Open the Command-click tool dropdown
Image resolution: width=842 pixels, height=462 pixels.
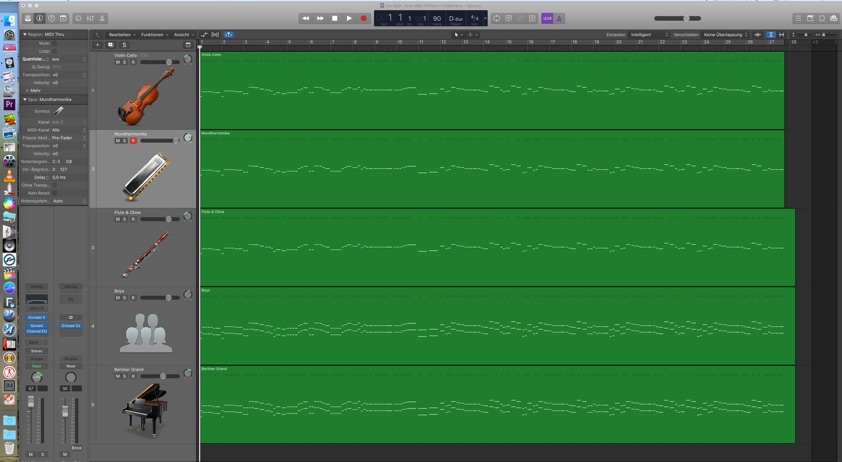click(472, 34)
